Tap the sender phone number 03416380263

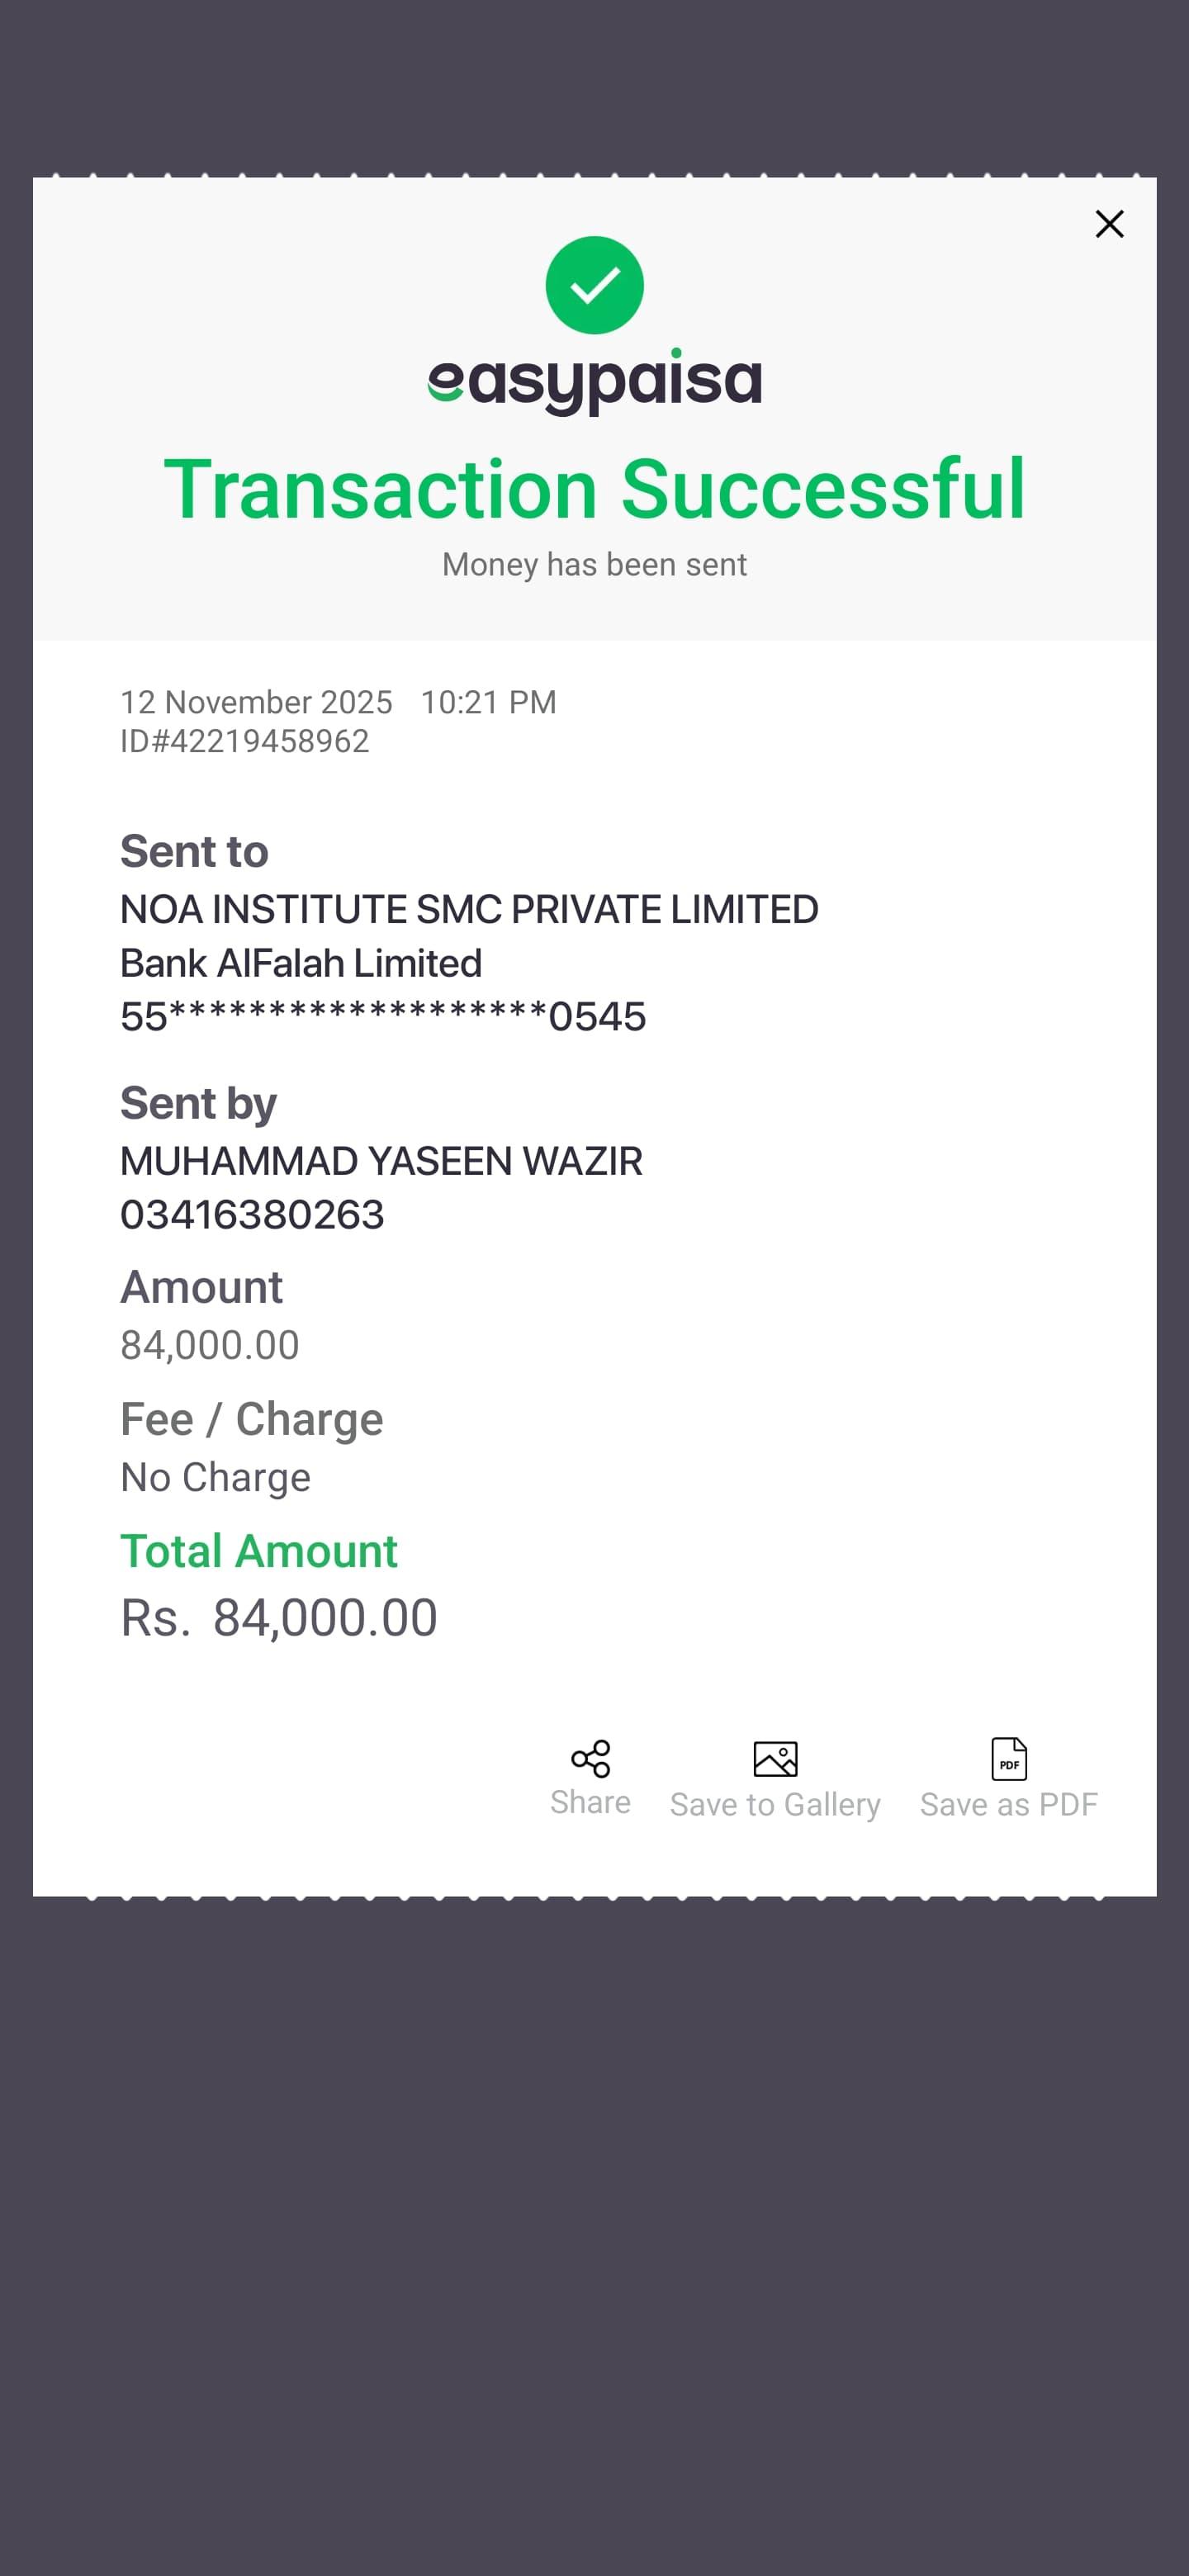pyautogui.click(x=252, y=1215)
